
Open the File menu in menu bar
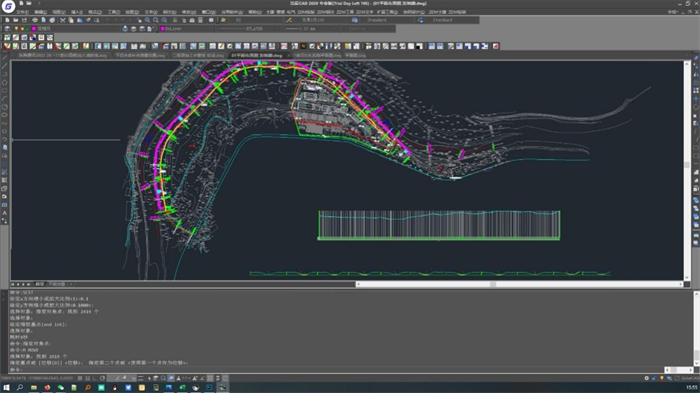tap(23, 12)
